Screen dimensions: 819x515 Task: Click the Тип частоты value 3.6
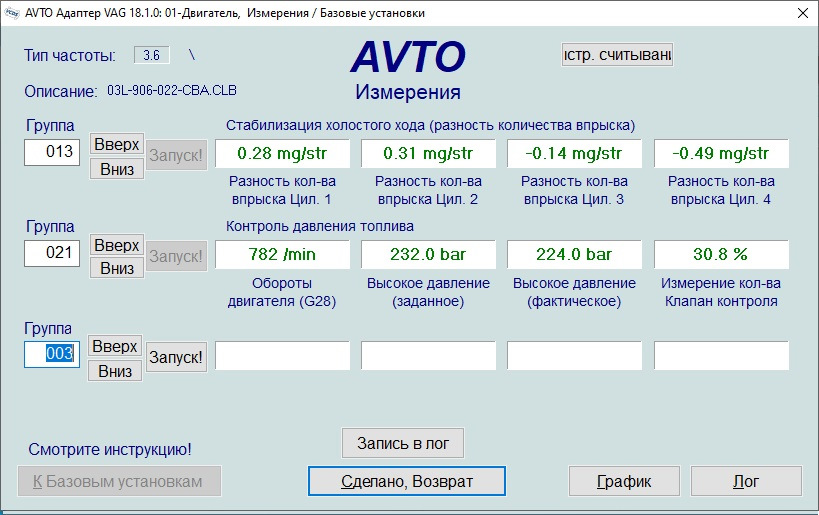click(x=151, y=55)
